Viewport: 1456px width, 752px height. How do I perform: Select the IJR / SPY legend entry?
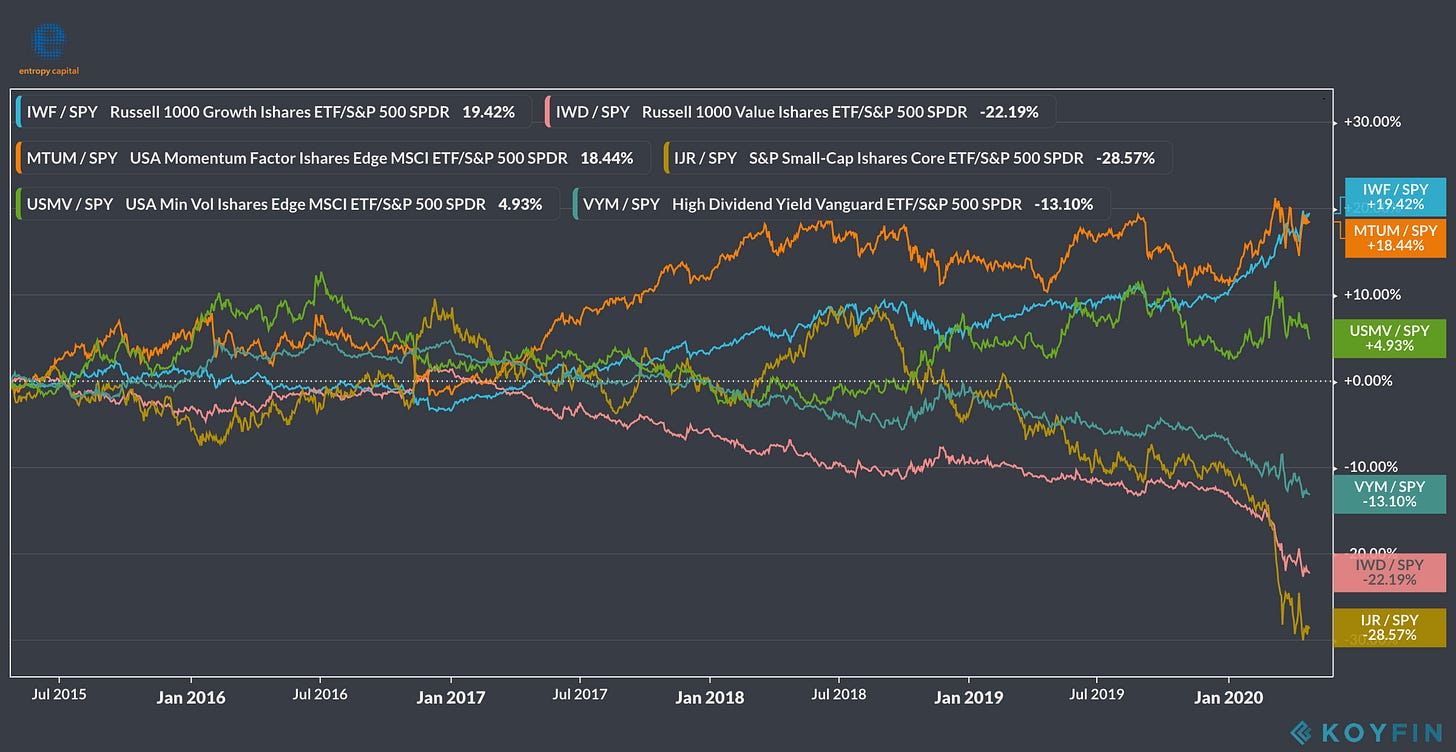916,158
